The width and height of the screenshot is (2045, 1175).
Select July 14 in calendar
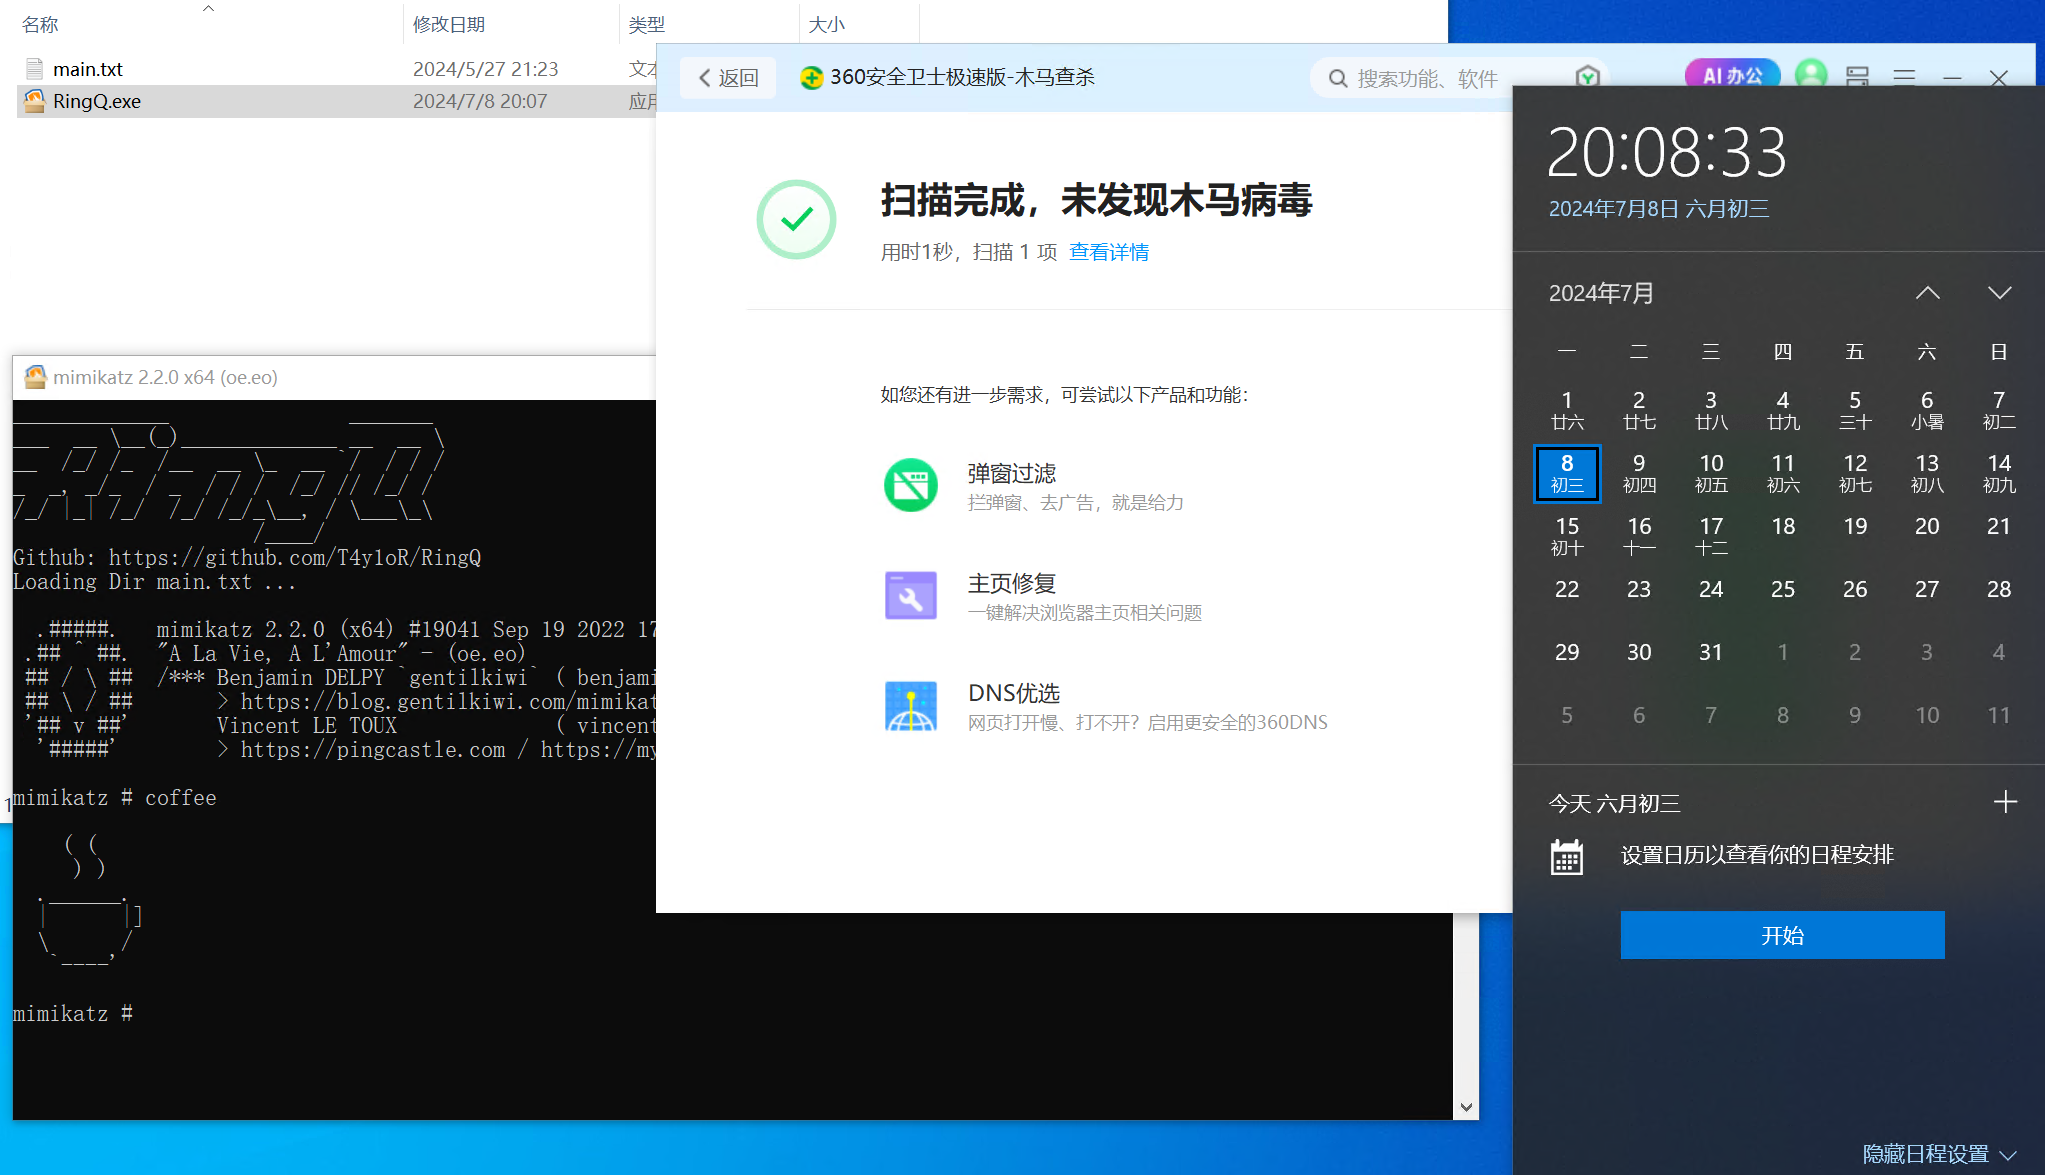click(1999, 473)
